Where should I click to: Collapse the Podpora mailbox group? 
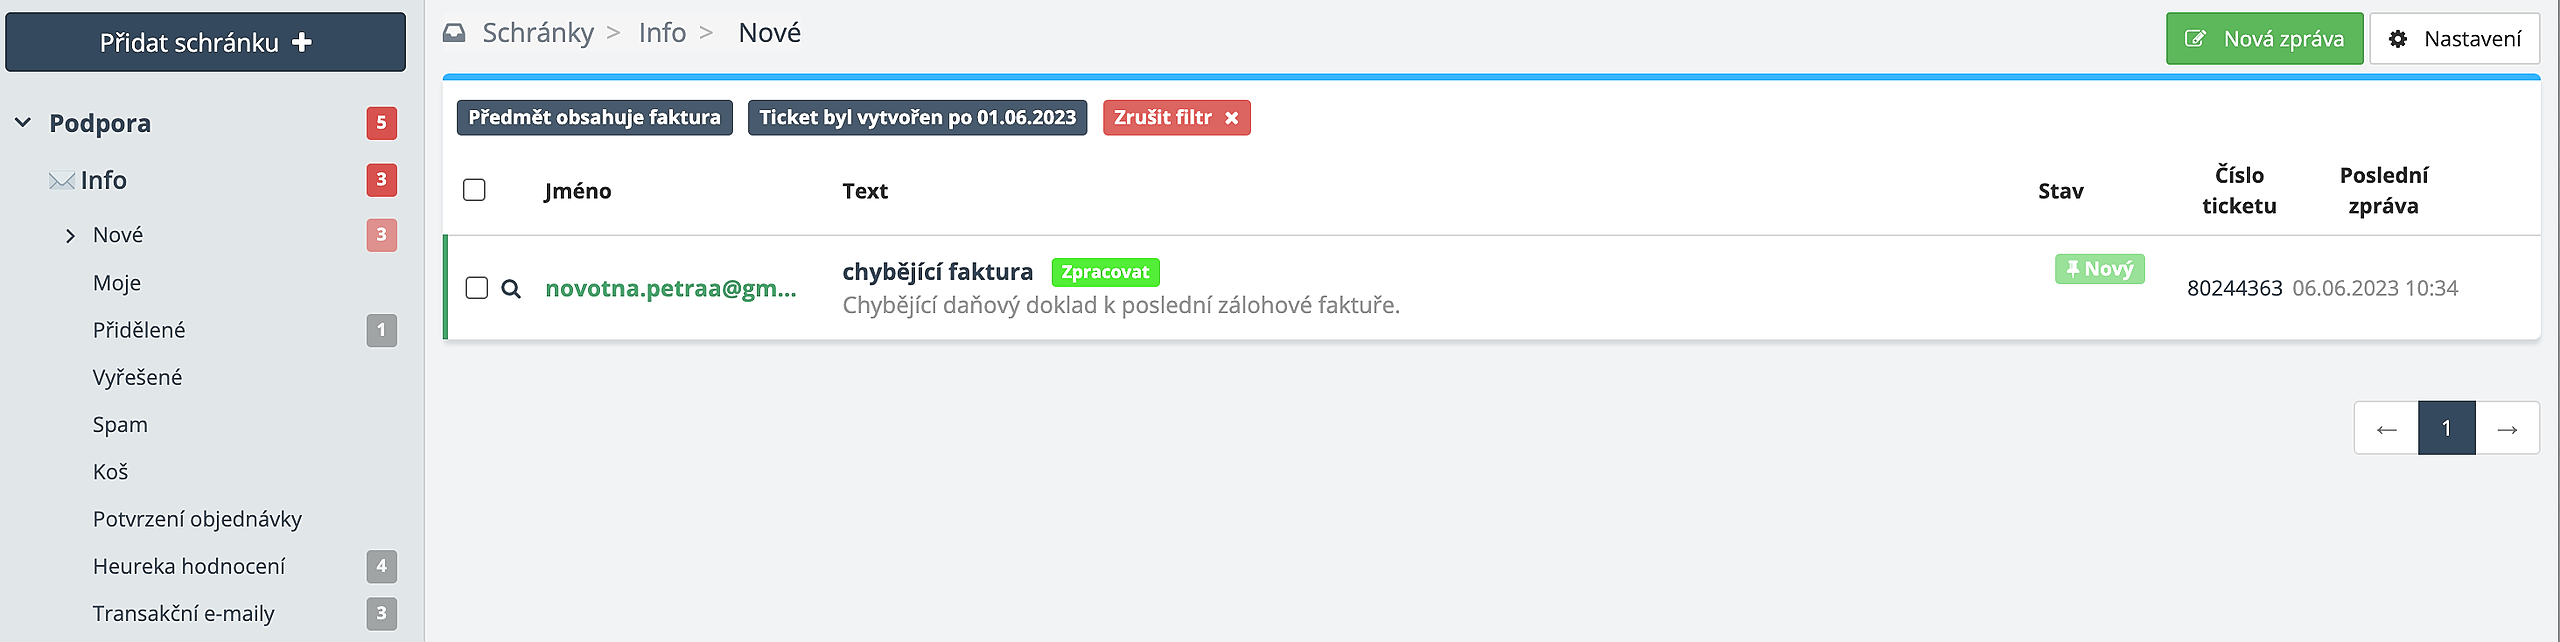click(23, 123)
